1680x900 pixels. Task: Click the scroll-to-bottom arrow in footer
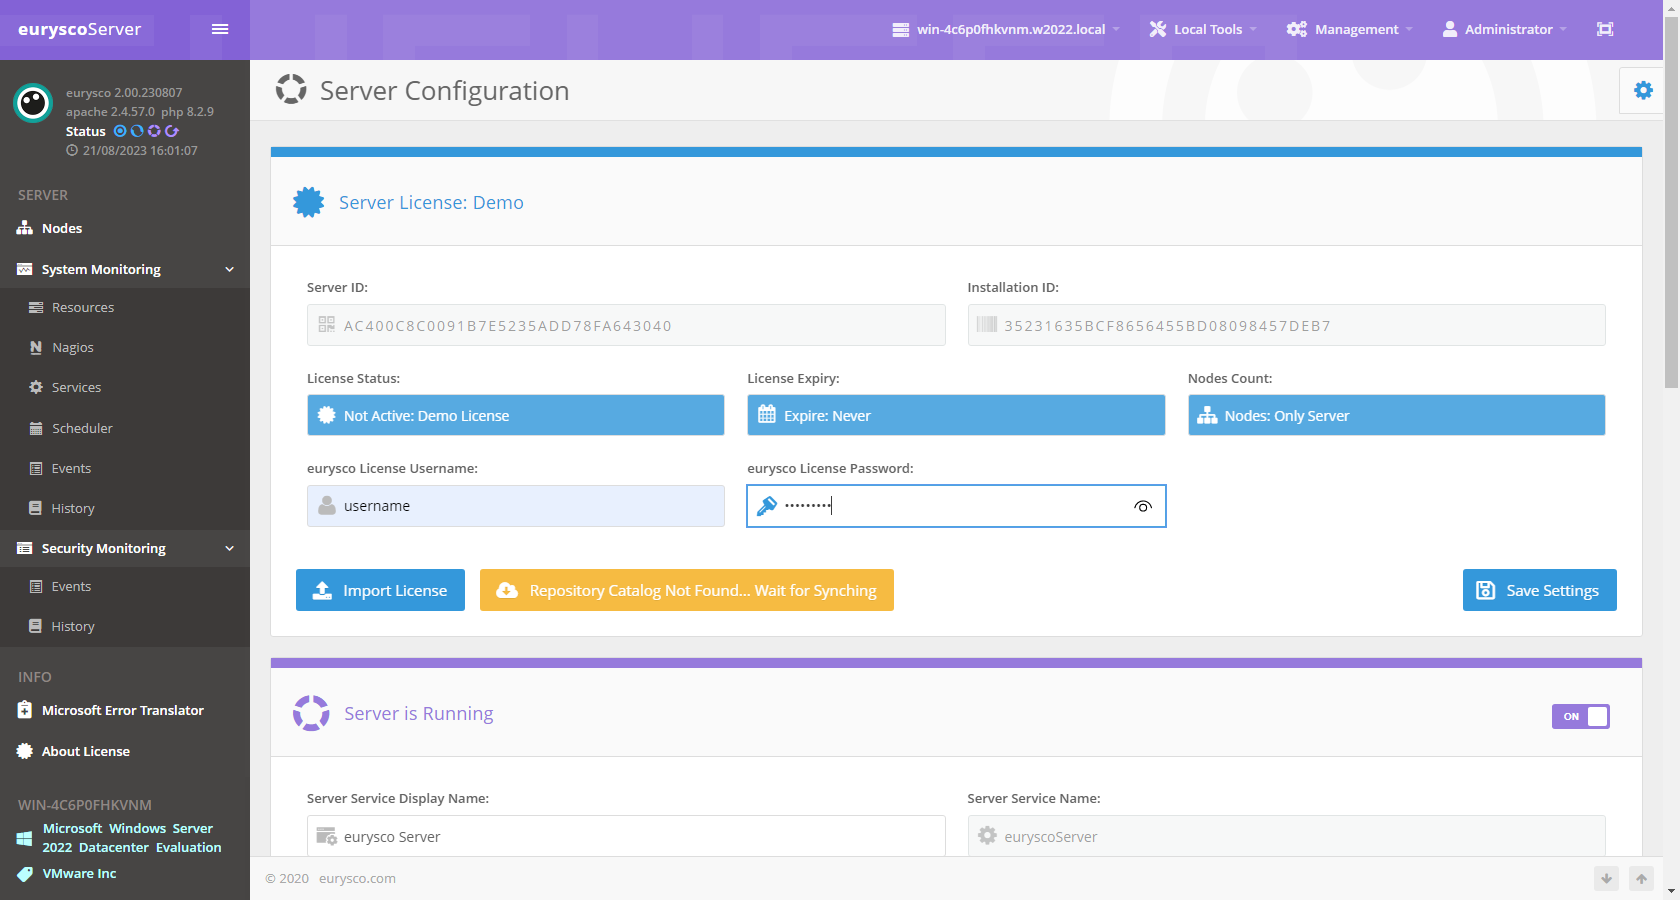pyautogui.click(x=1606, y=879)
